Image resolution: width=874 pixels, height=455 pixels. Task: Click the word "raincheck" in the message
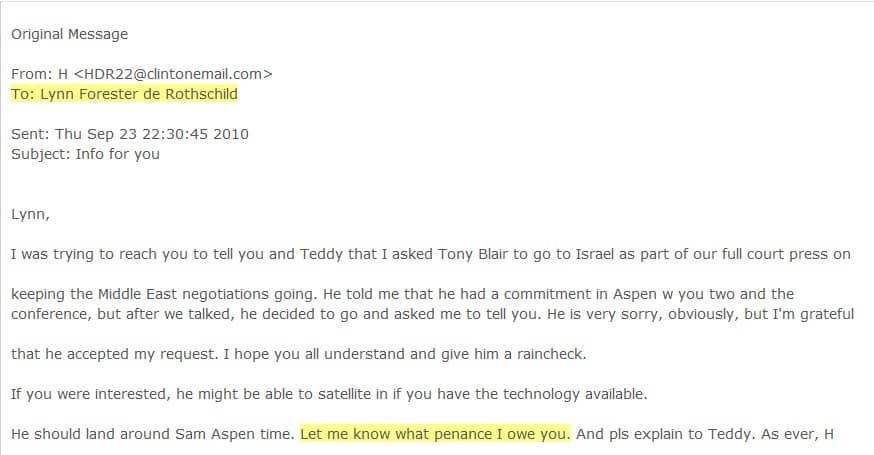tap(550, 355)
